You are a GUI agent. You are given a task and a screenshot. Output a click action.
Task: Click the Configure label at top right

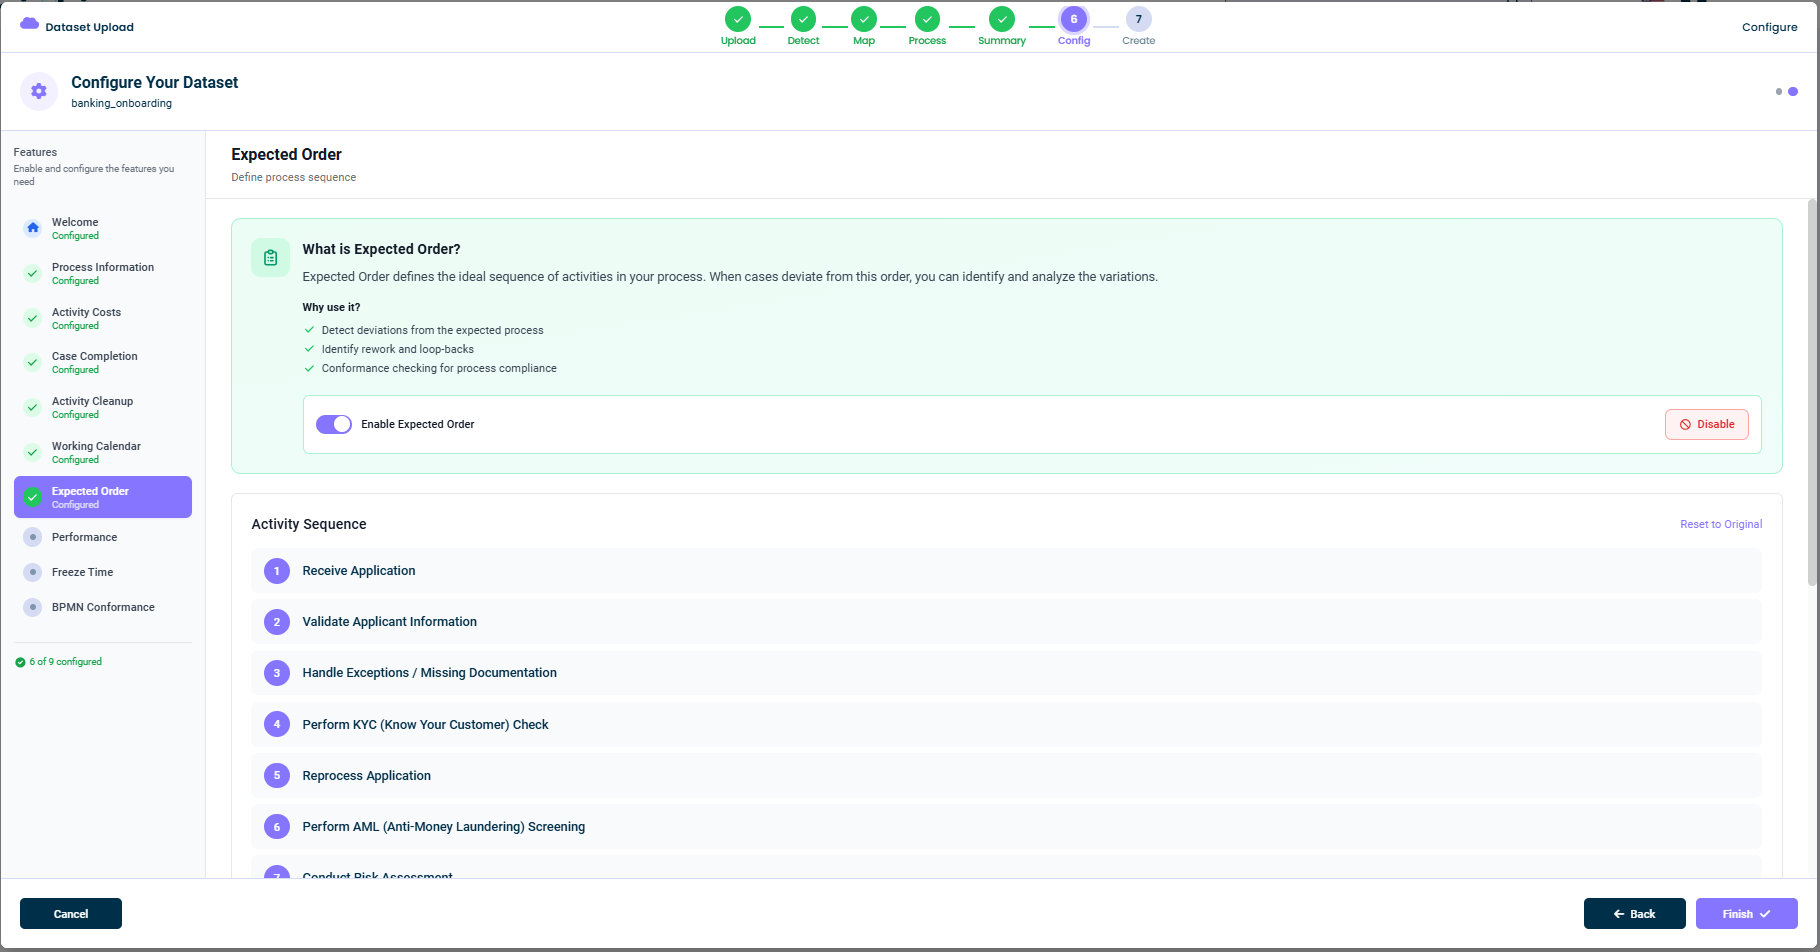pos(1769,27)
